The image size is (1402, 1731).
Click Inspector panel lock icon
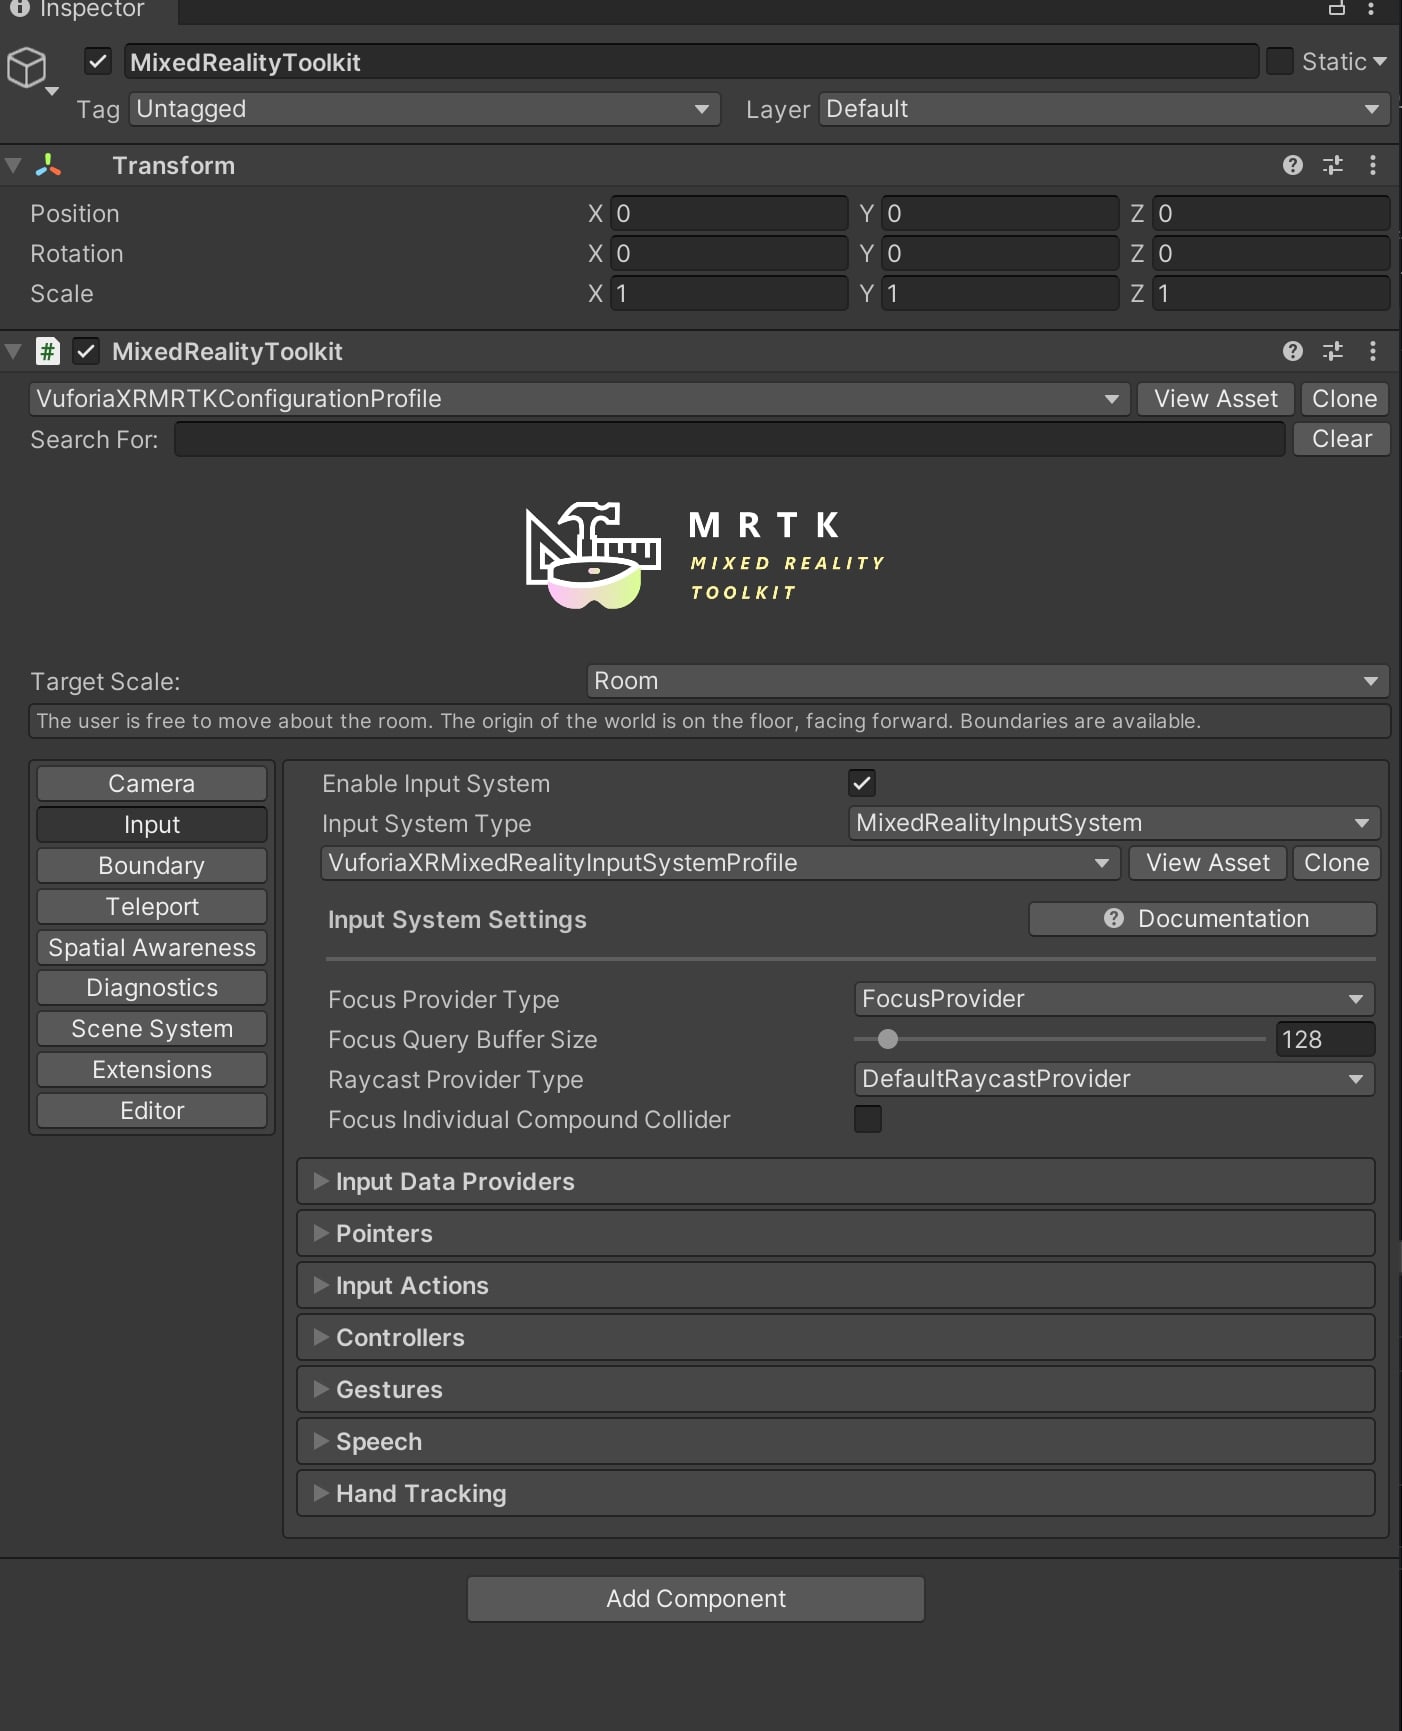pyautogui.click(x=1336, y=8)
